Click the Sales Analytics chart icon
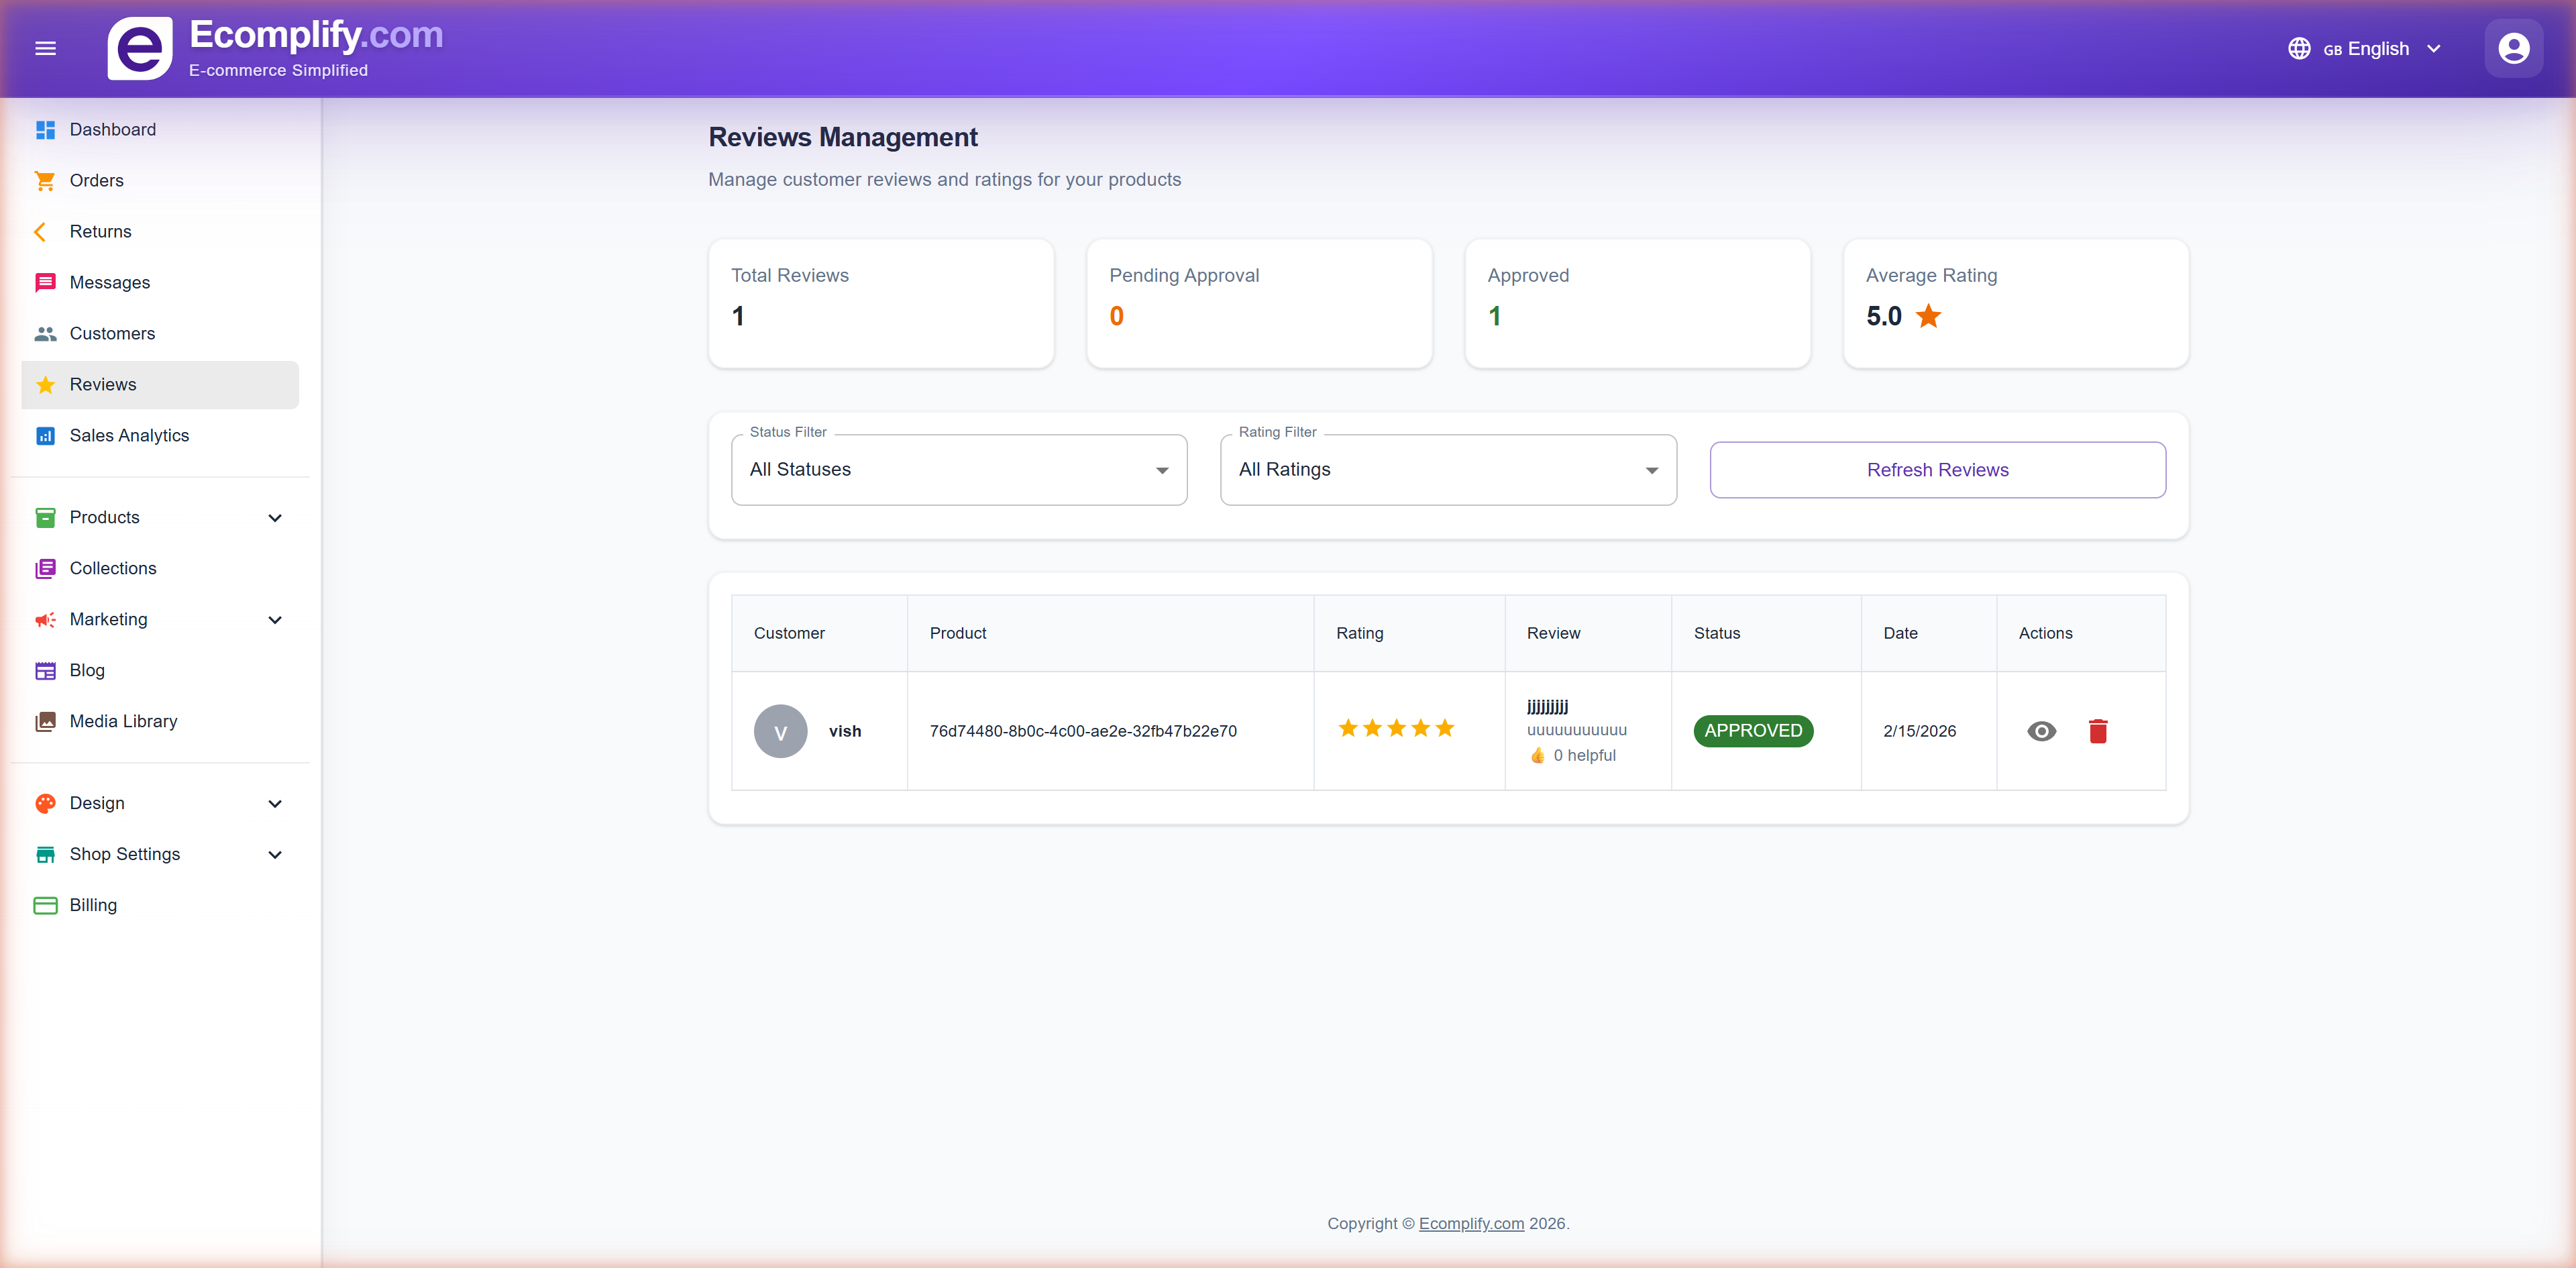 tap(45, 436)
